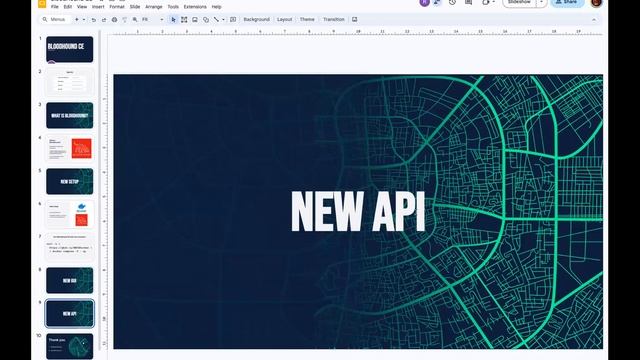
Task: Click the Theme button
Action: [x=307, y=19]
